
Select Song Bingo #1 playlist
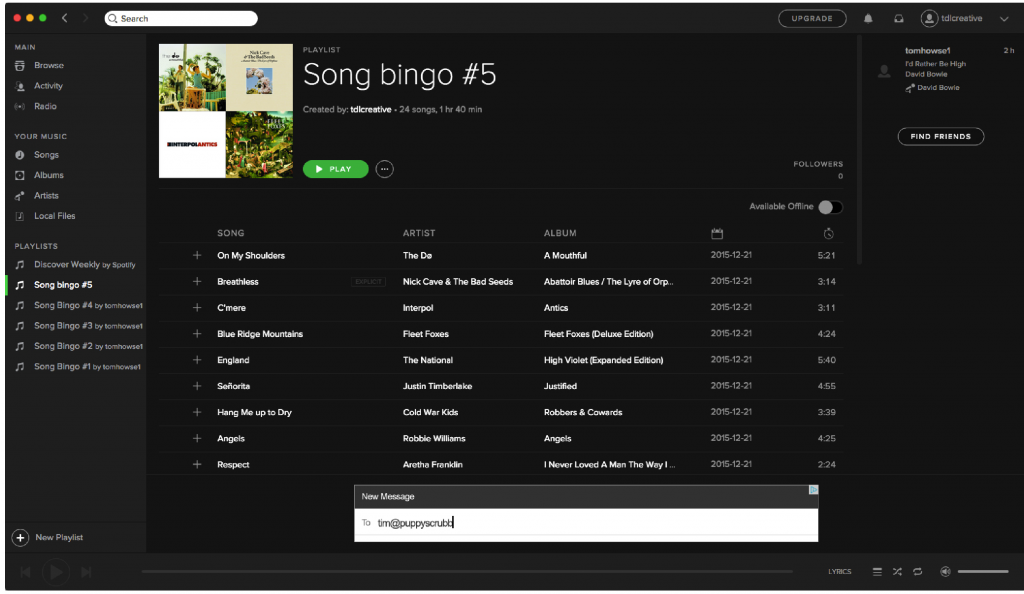coord(87,366)
